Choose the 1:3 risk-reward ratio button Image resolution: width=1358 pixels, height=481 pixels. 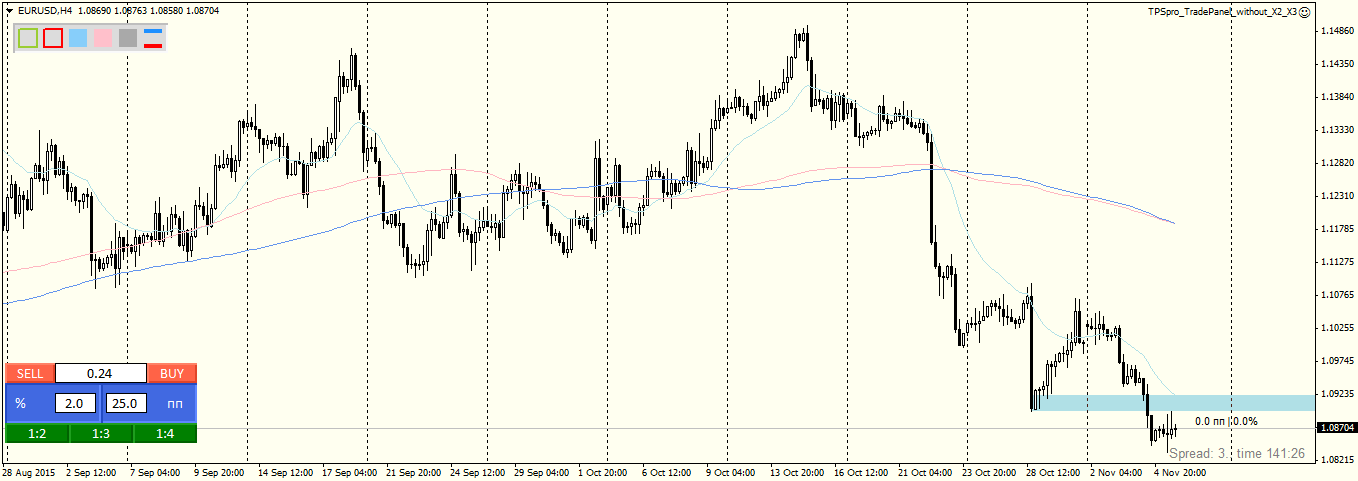(x=101, y=433)
